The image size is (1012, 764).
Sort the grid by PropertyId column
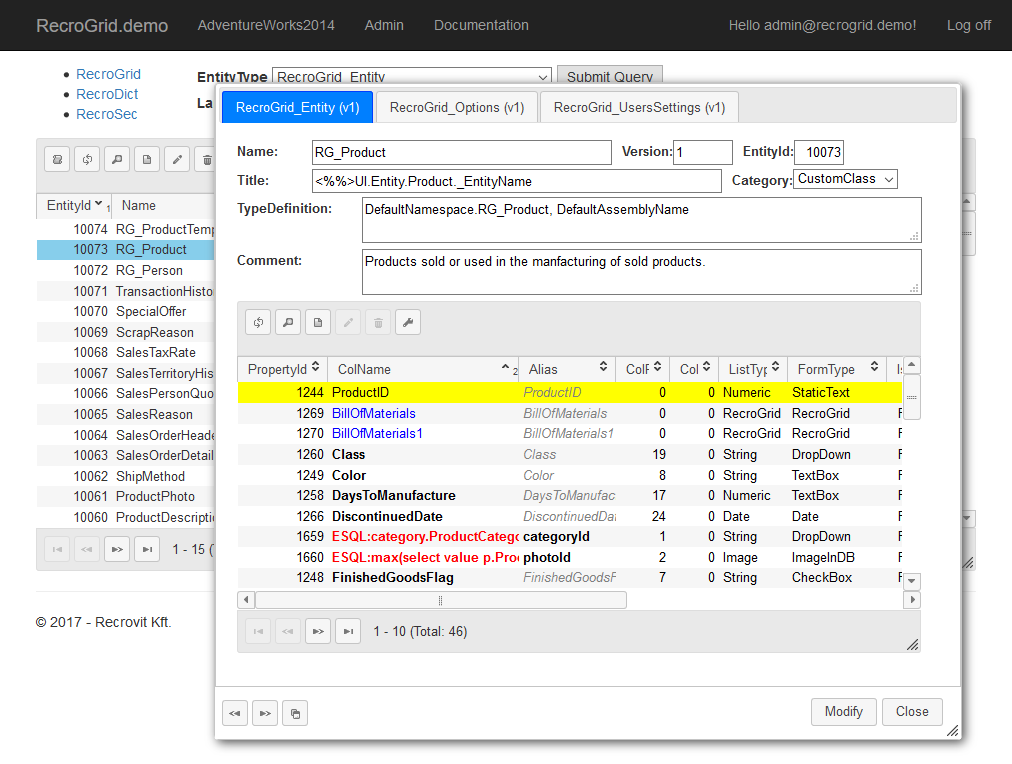[x=284, y=369]
